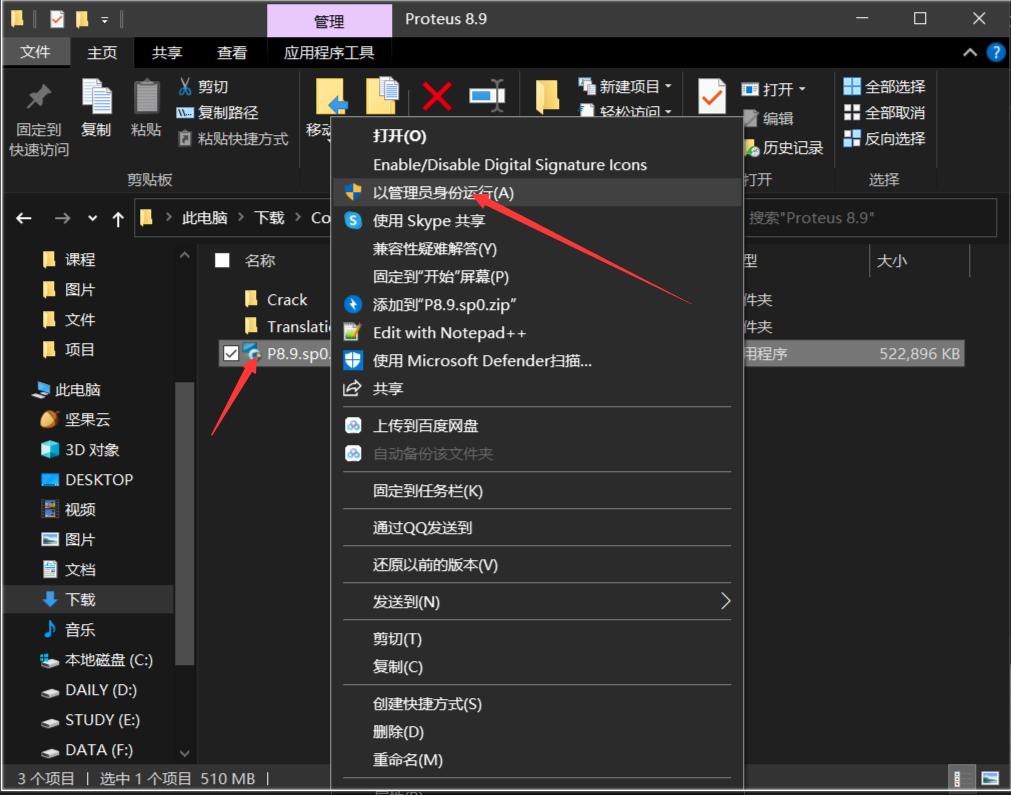Click the 下载 breadcrumb in address bar

[x=269, y=218]
